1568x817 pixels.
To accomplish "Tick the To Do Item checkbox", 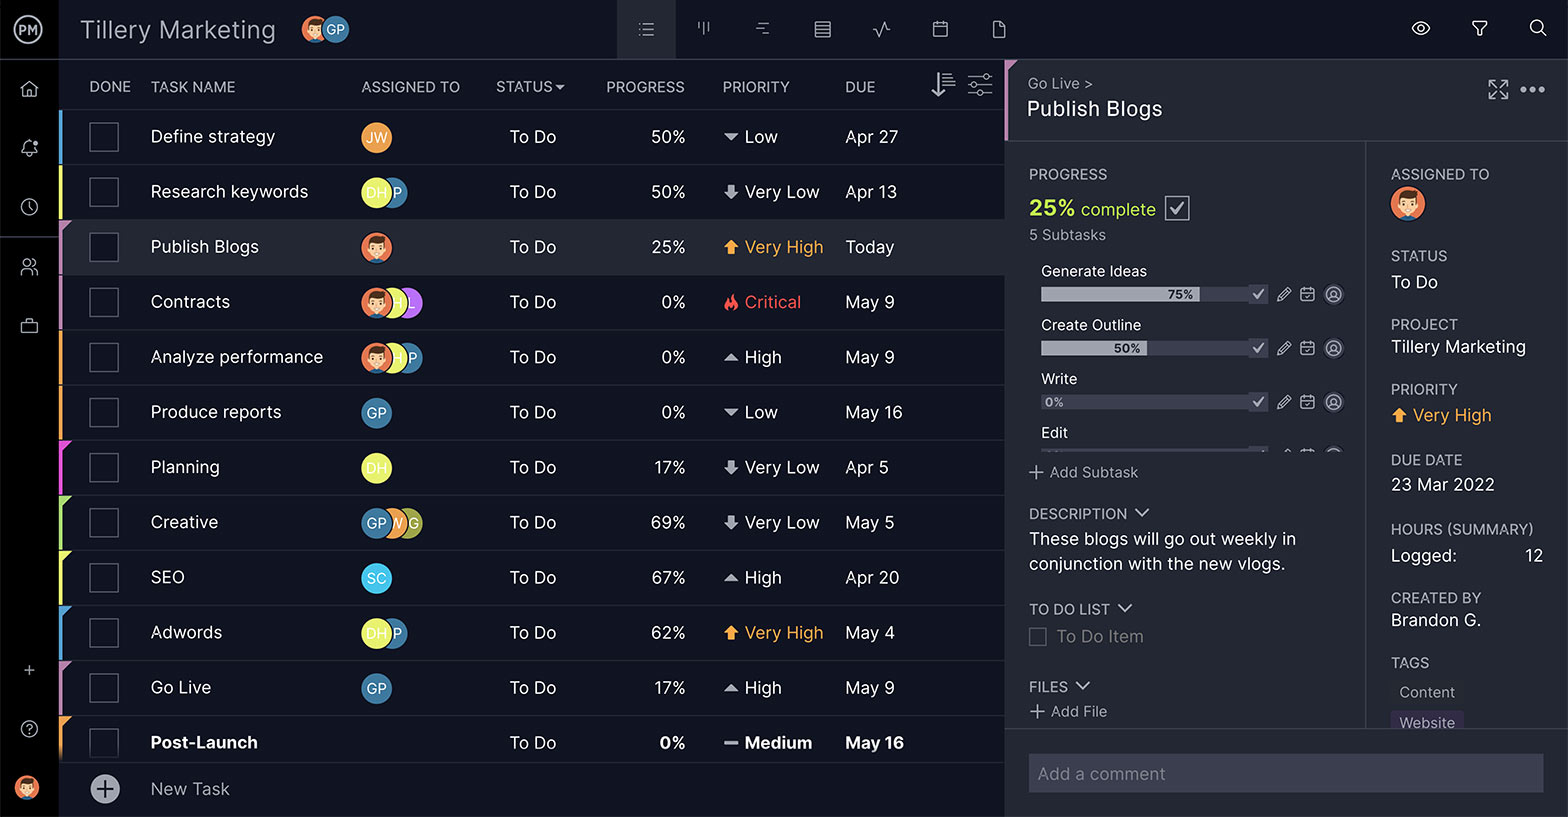I will pos(1038,637).
